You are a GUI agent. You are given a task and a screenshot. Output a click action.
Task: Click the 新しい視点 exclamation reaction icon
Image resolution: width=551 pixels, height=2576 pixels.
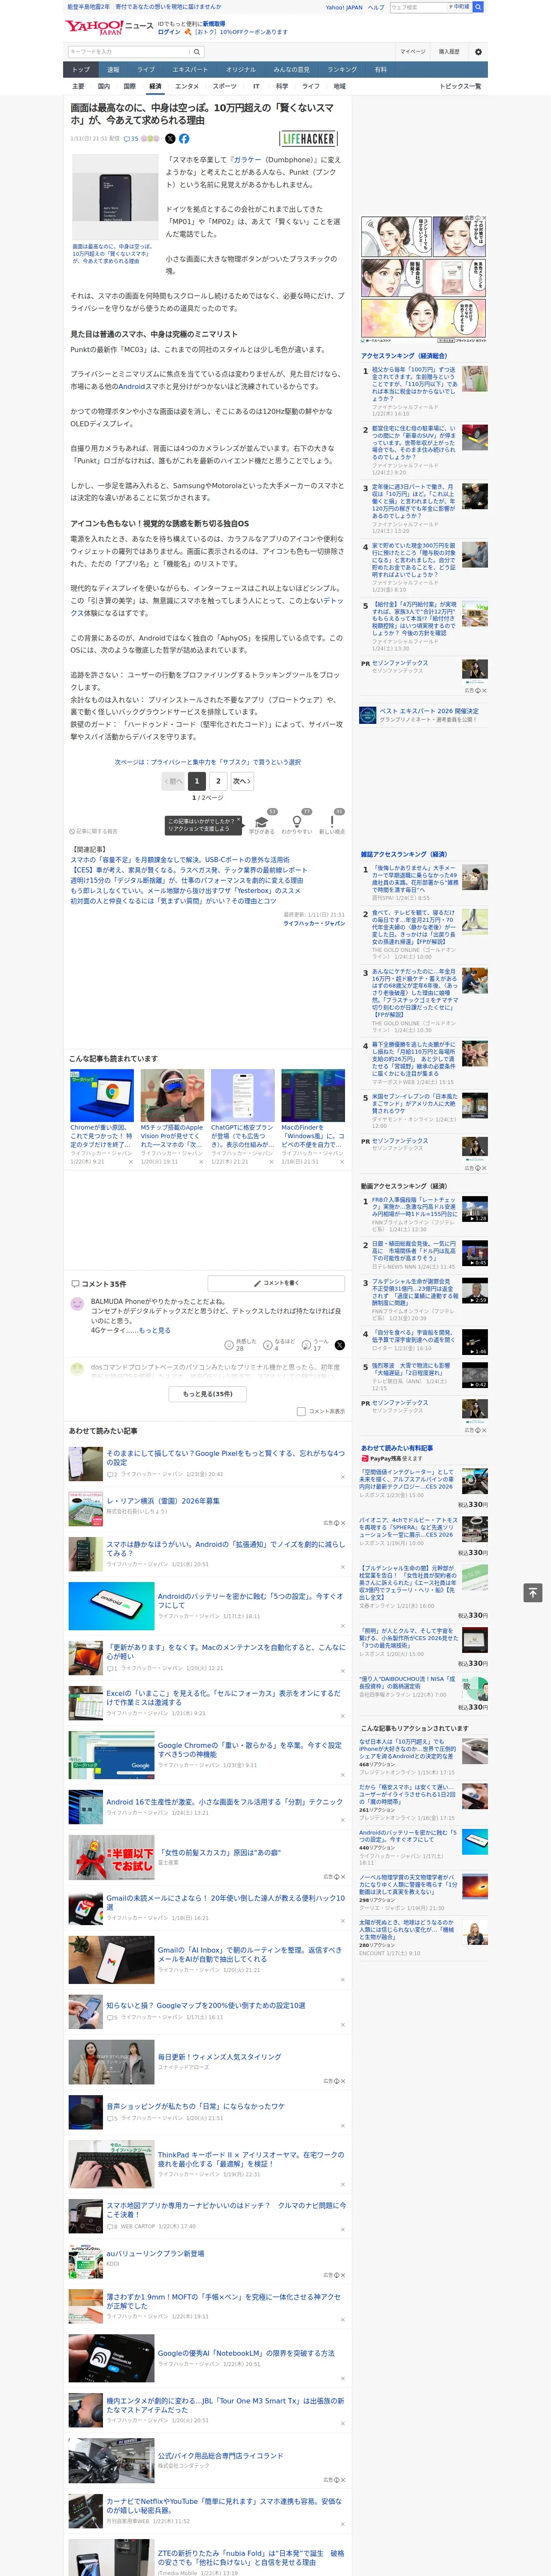[332, 822]
